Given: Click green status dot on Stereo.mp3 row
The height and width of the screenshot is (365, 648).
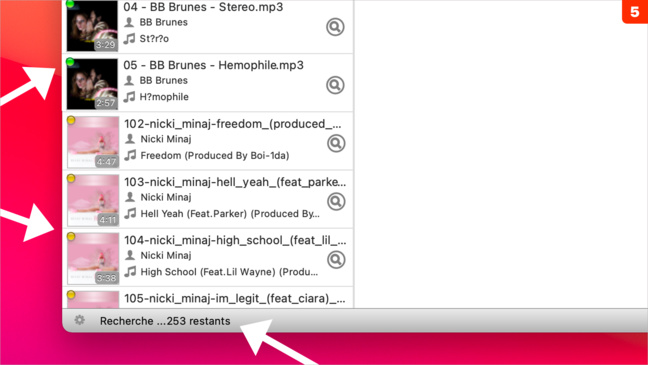Looking at the screenshot, I should click(x=70, y=4).
